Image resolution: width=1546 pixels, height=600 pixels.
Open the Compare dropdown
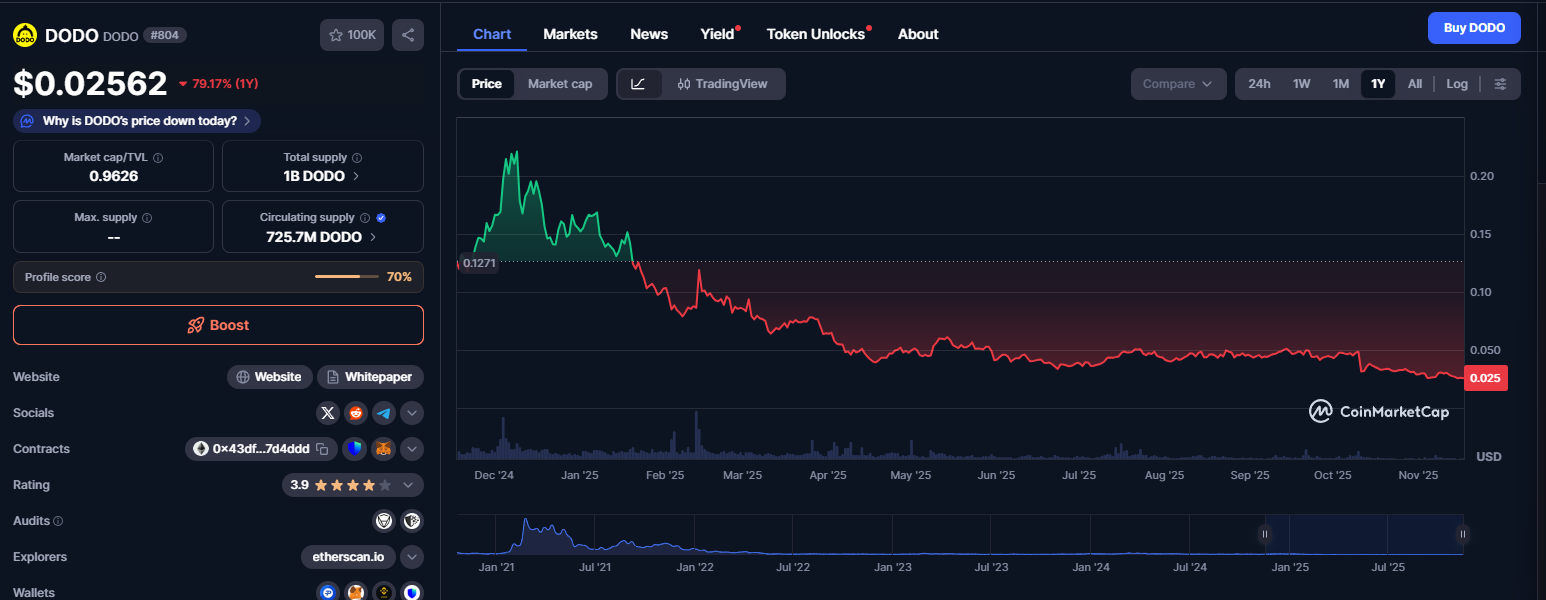[1178, 84]
